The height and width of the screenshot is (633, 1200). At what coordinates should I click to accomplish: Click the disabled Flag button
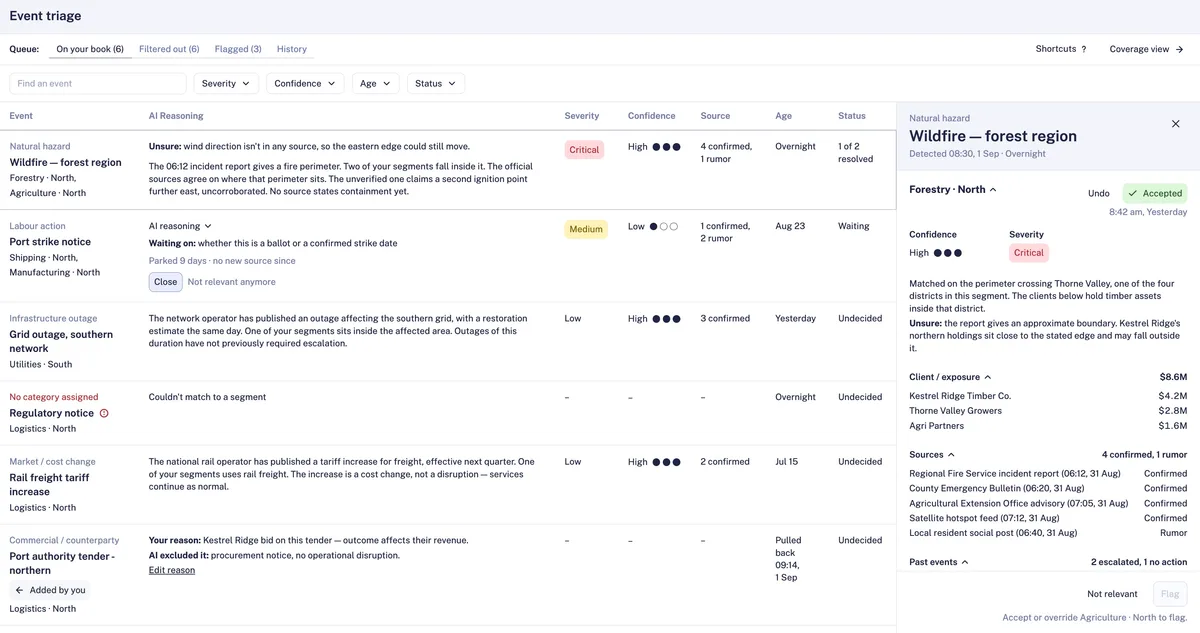[1169, 594]
